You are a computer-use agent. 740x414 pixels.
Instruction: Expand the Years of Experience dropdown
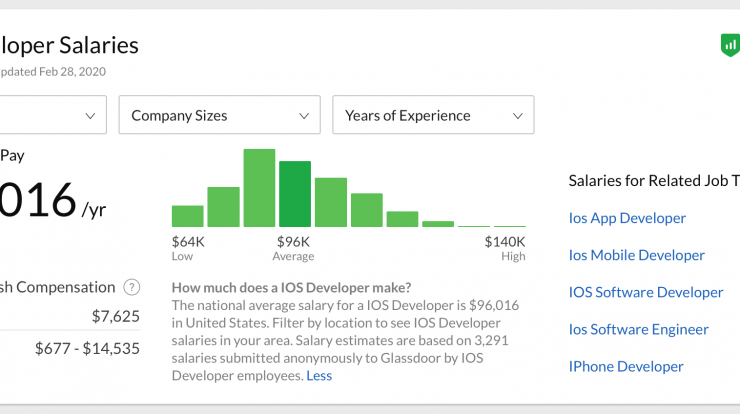pyautogui.click(x=433, y=115)
